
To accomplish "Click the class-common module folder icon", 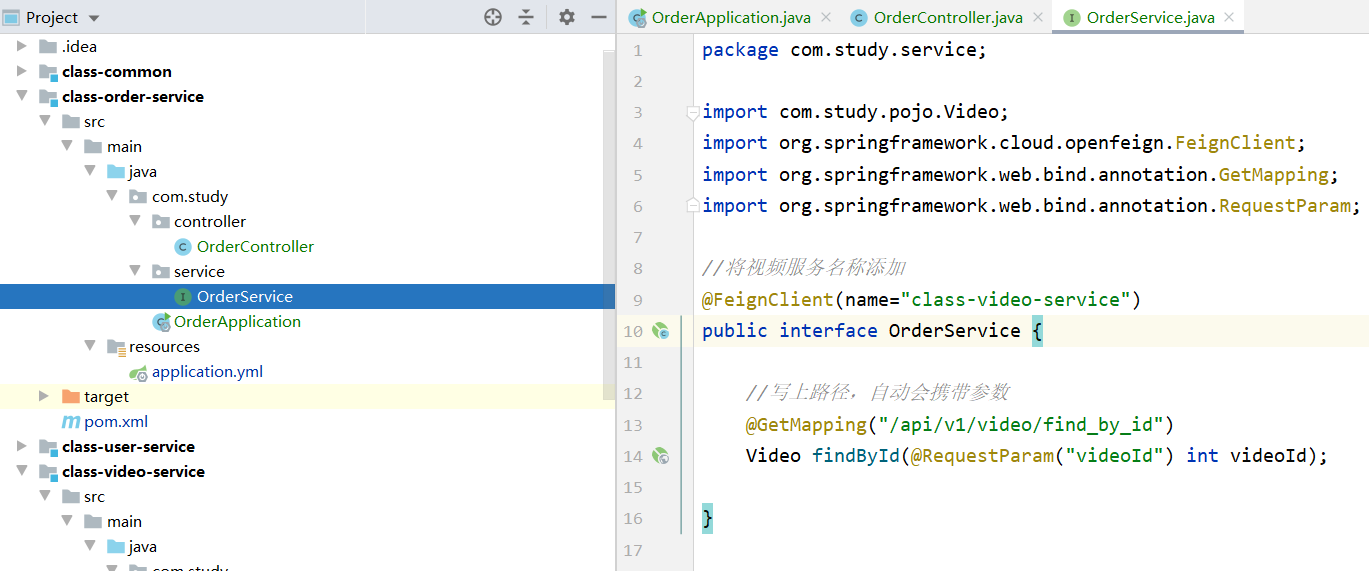I will coord(48,72).
